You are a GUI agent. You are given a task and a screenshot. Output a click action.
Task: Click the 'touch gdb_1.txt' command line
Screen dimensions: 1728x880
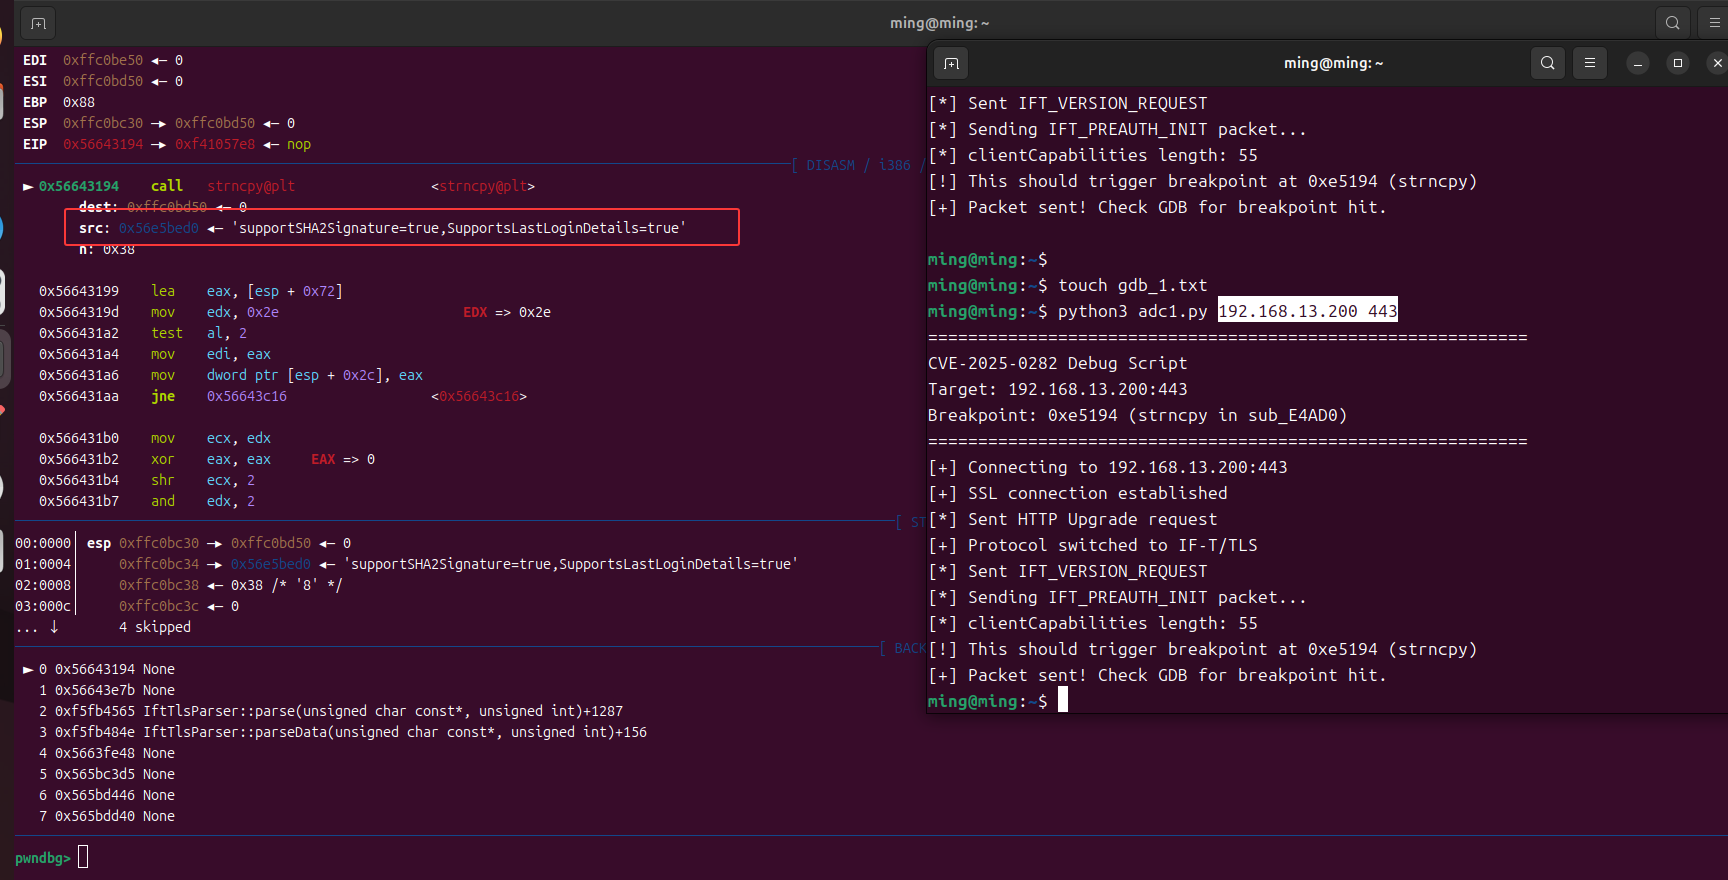[x=1132, y=285]
